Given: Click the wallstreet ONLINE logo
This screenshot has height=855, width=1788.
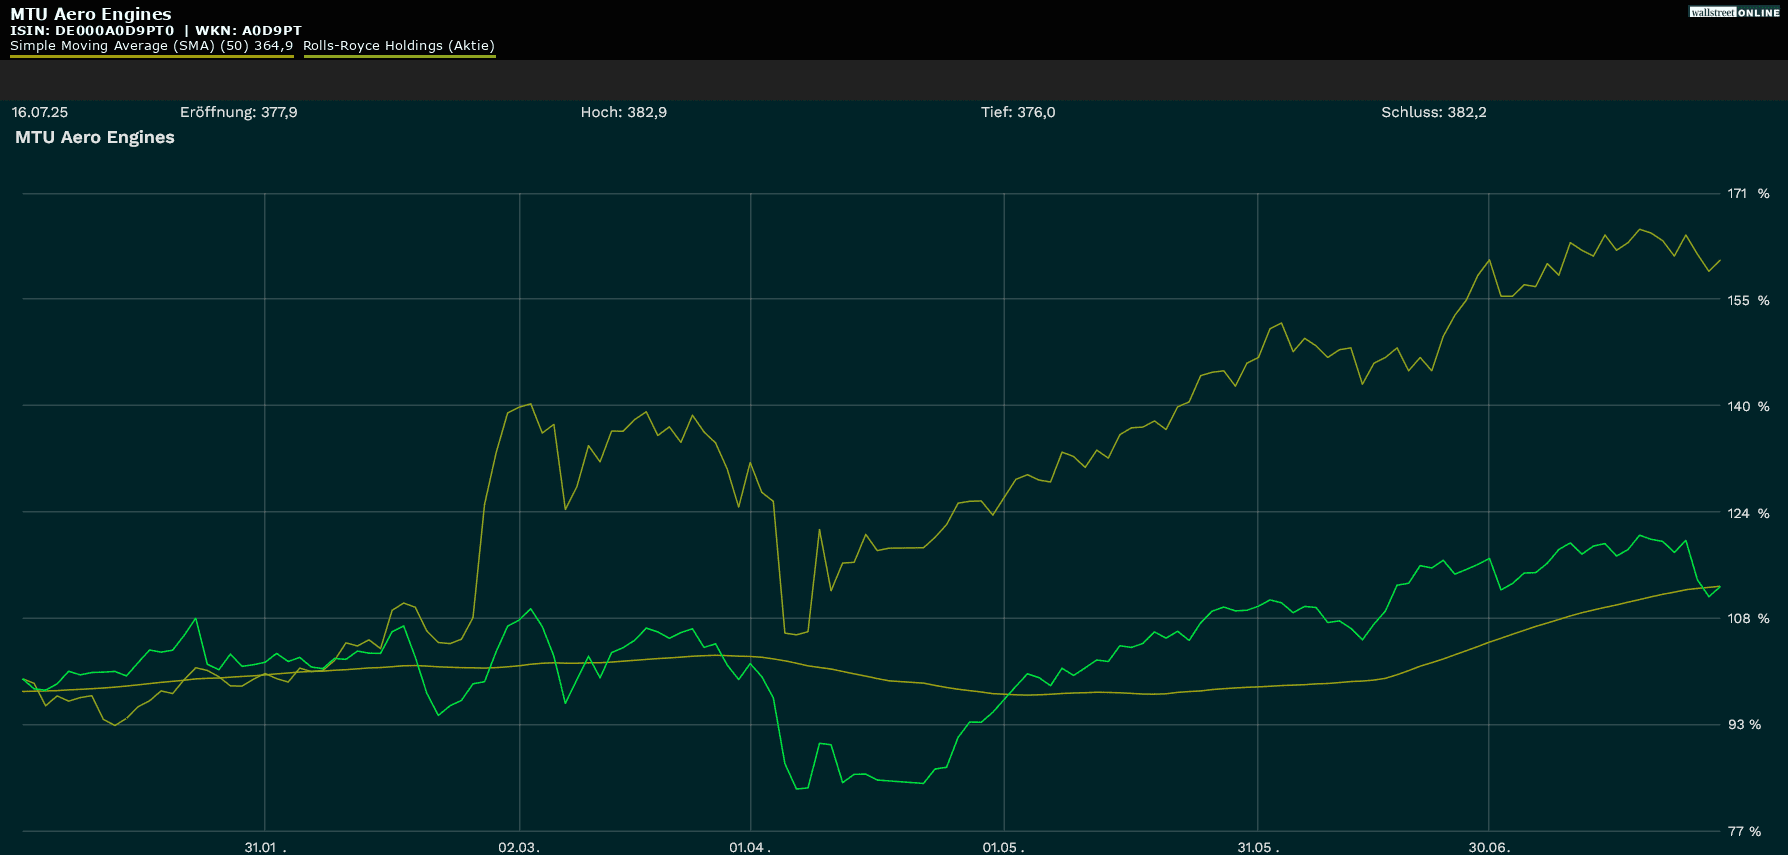Looking at the screenshot, I should coord(1734,12).
